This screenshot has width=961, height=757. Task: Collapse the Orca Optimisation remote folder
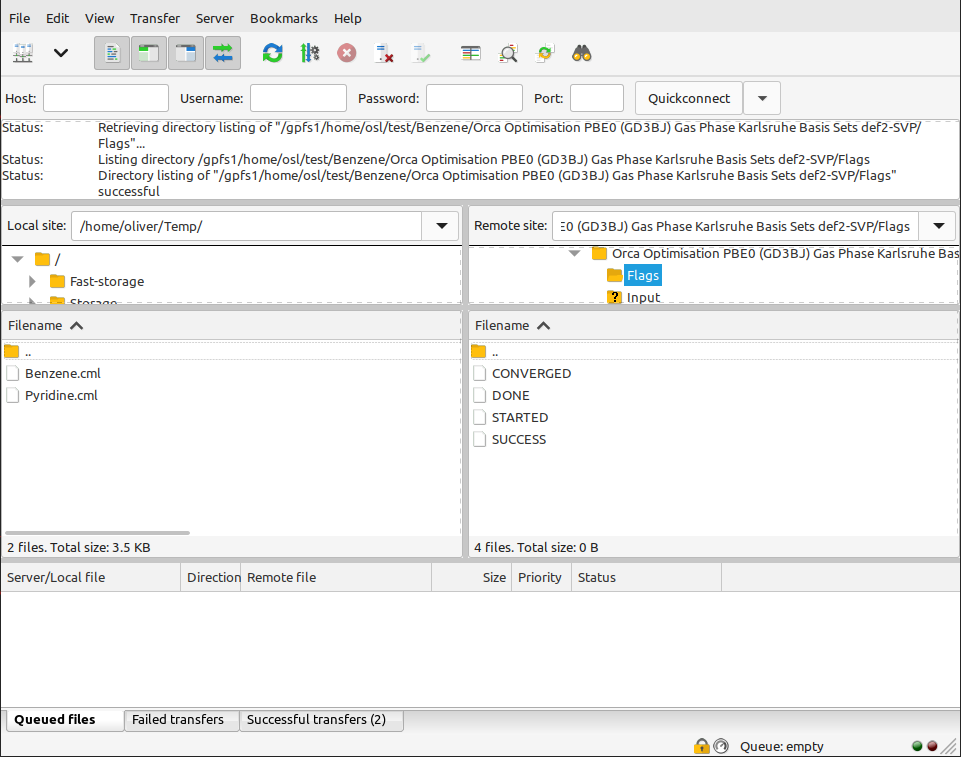(574, 253)
